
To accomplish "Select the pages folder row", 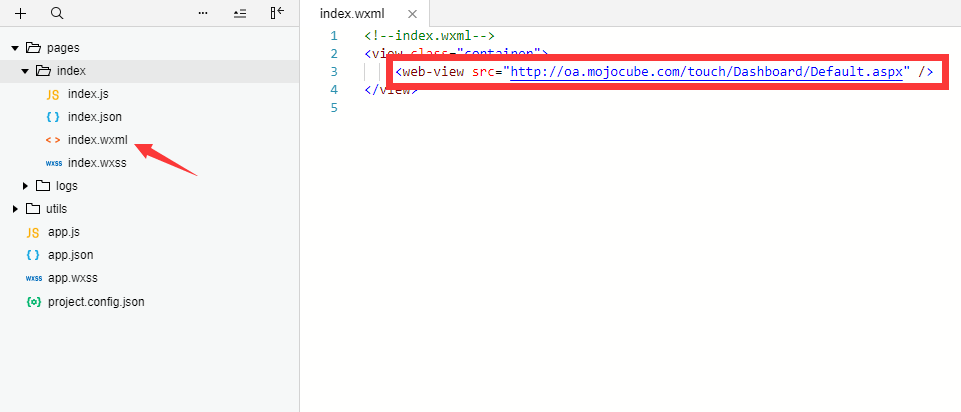I will pos(150,48).
